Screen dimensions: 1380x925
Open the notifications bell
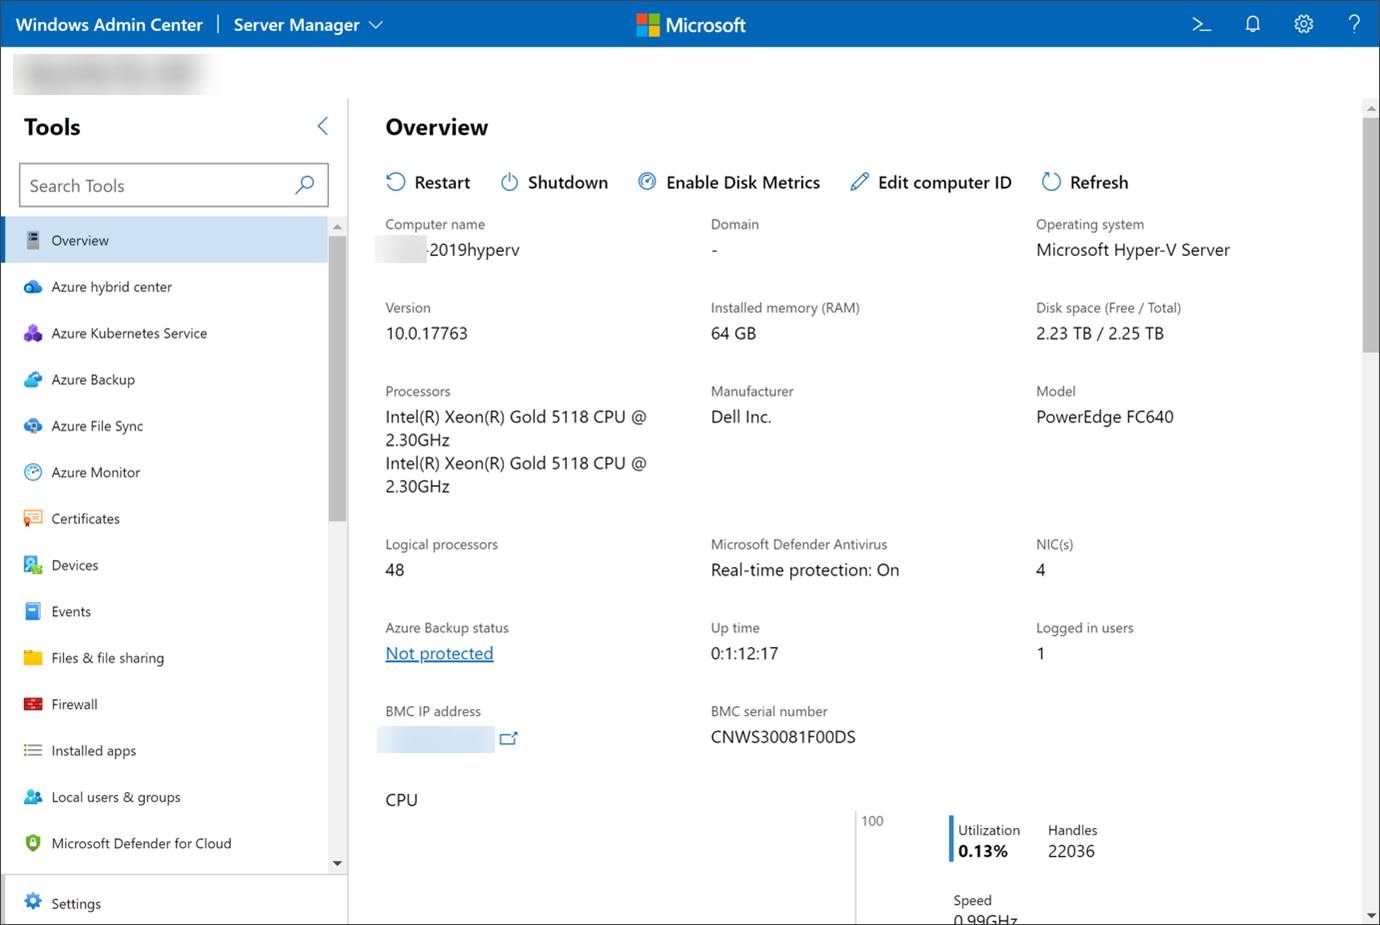(x=1252, y=25)
